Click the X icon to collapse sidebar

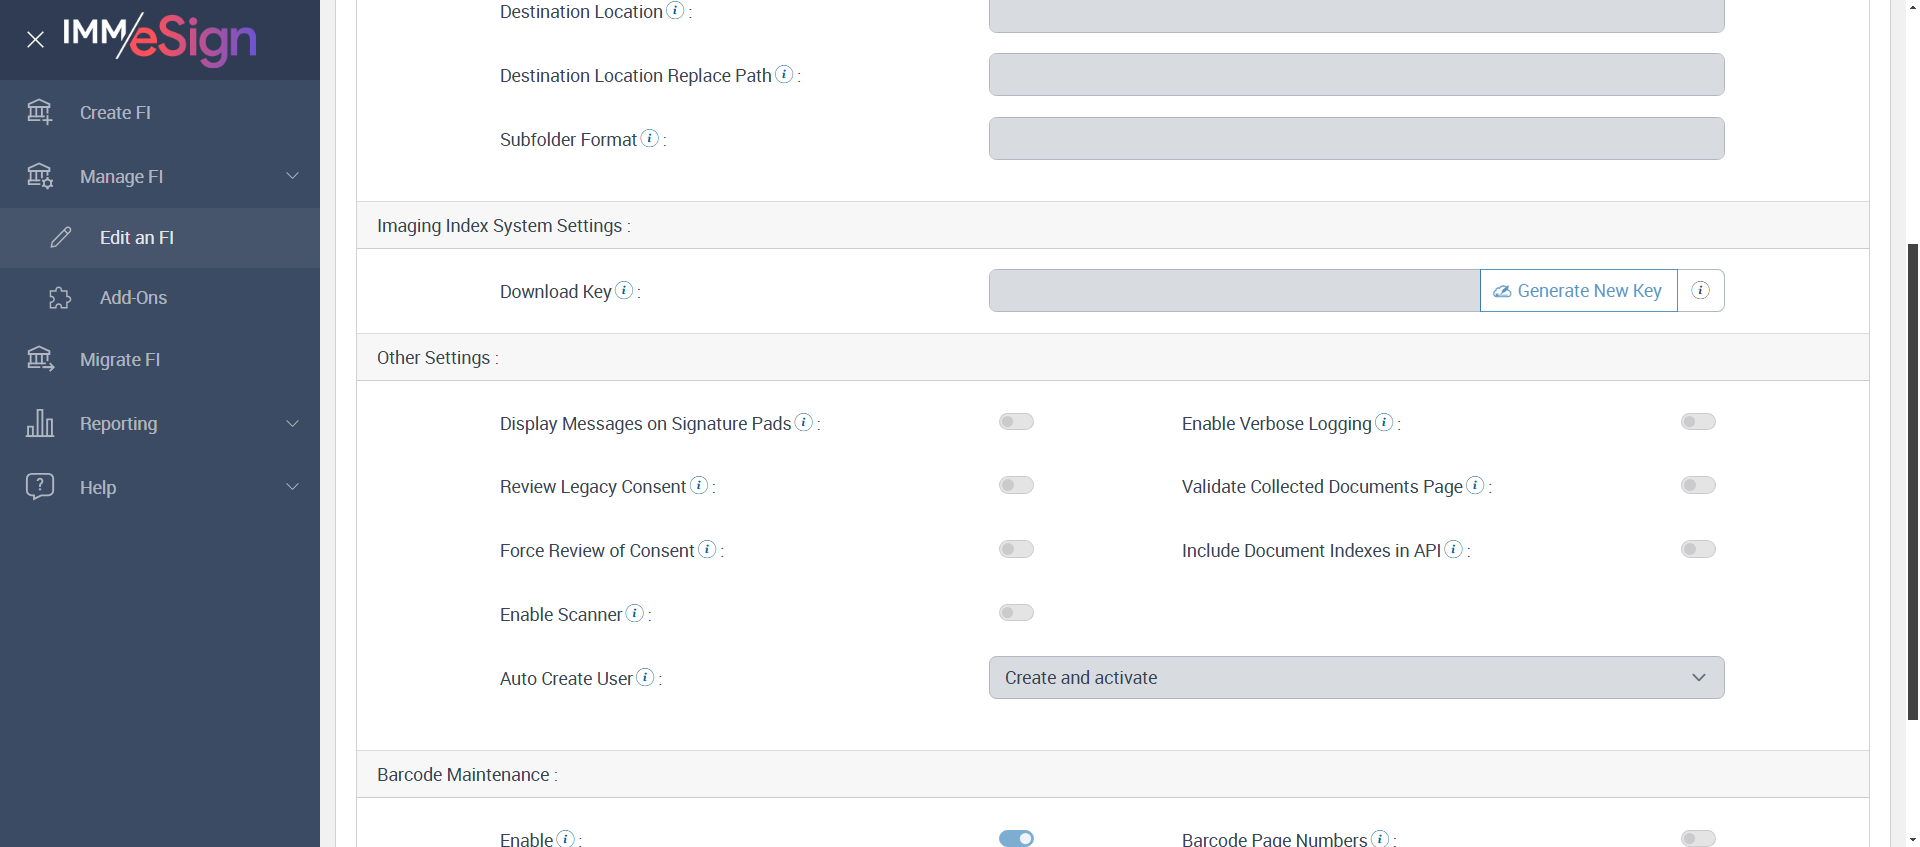pos(36,40)
